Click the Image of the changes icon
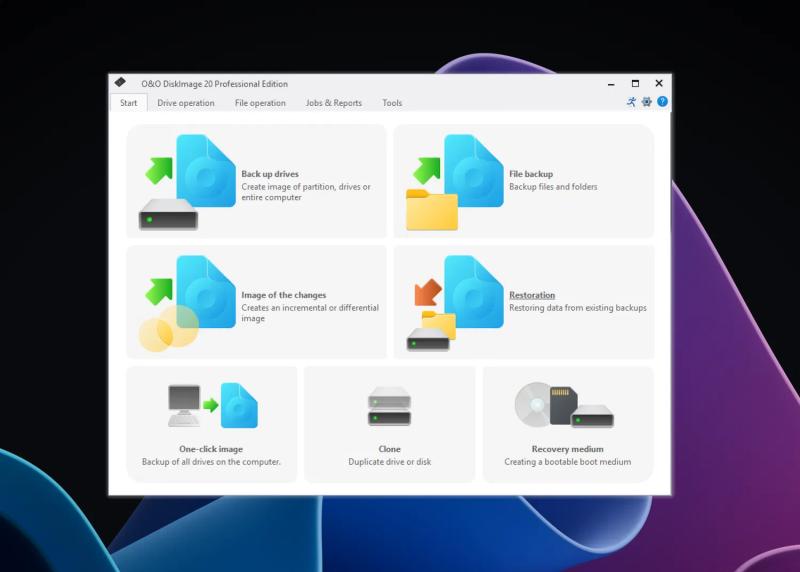Viewport: 800px width, 572px height. point(187,304)
